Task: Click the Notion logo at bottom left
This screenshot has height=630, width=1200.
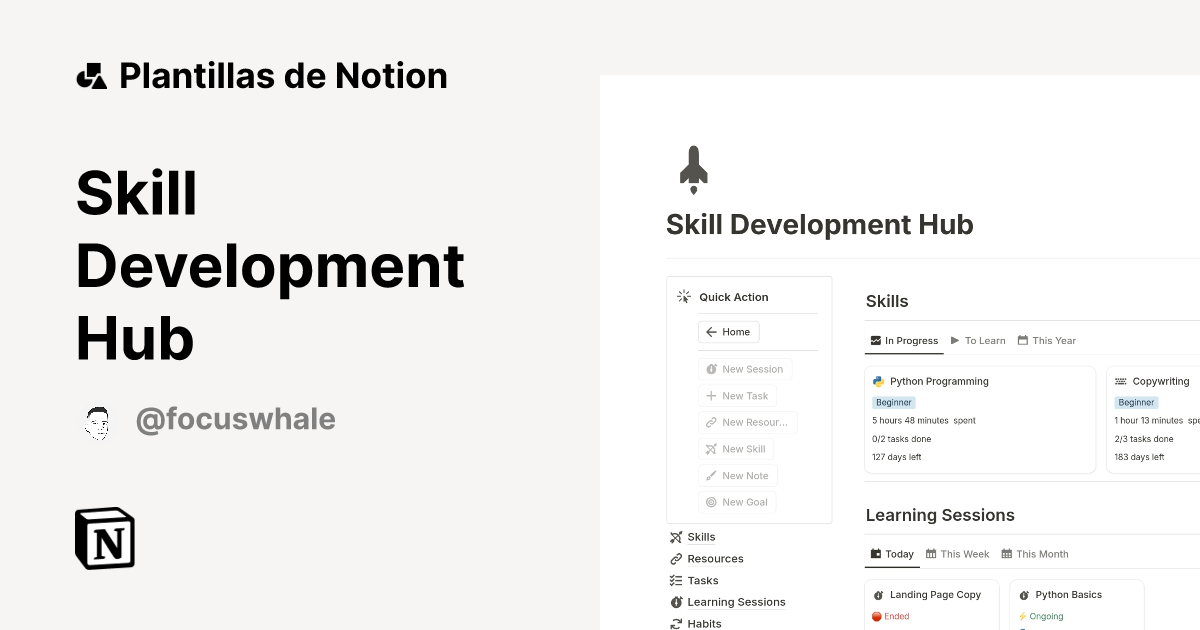Action: (103, 538)
